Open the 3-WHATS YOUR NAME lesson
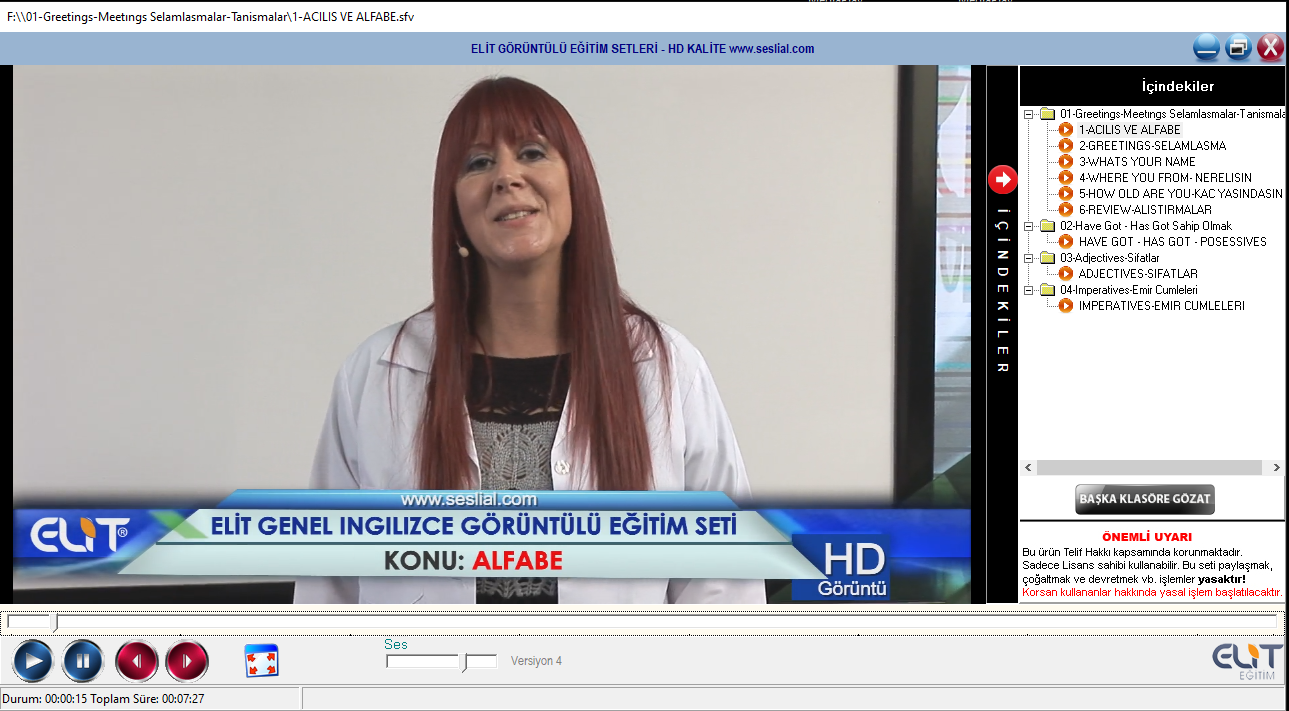Screen dimensions: 1289x711 [x=1137, y=162]
